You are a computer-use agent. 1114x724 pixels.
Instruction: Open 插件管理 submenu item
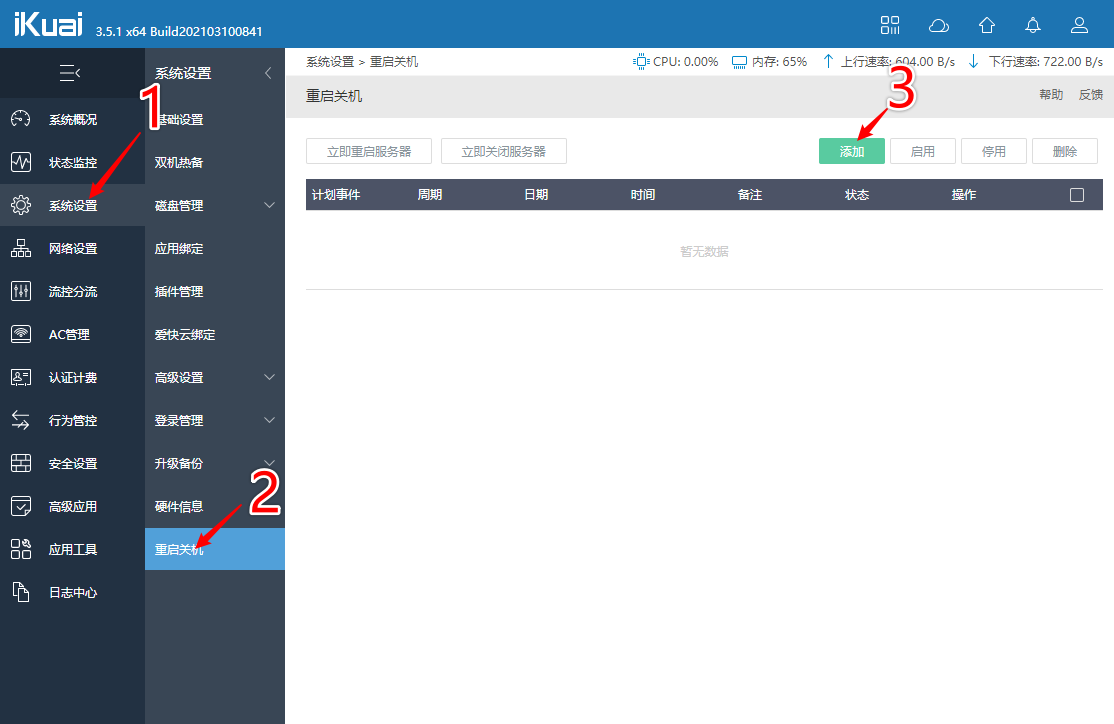point(215,291)
